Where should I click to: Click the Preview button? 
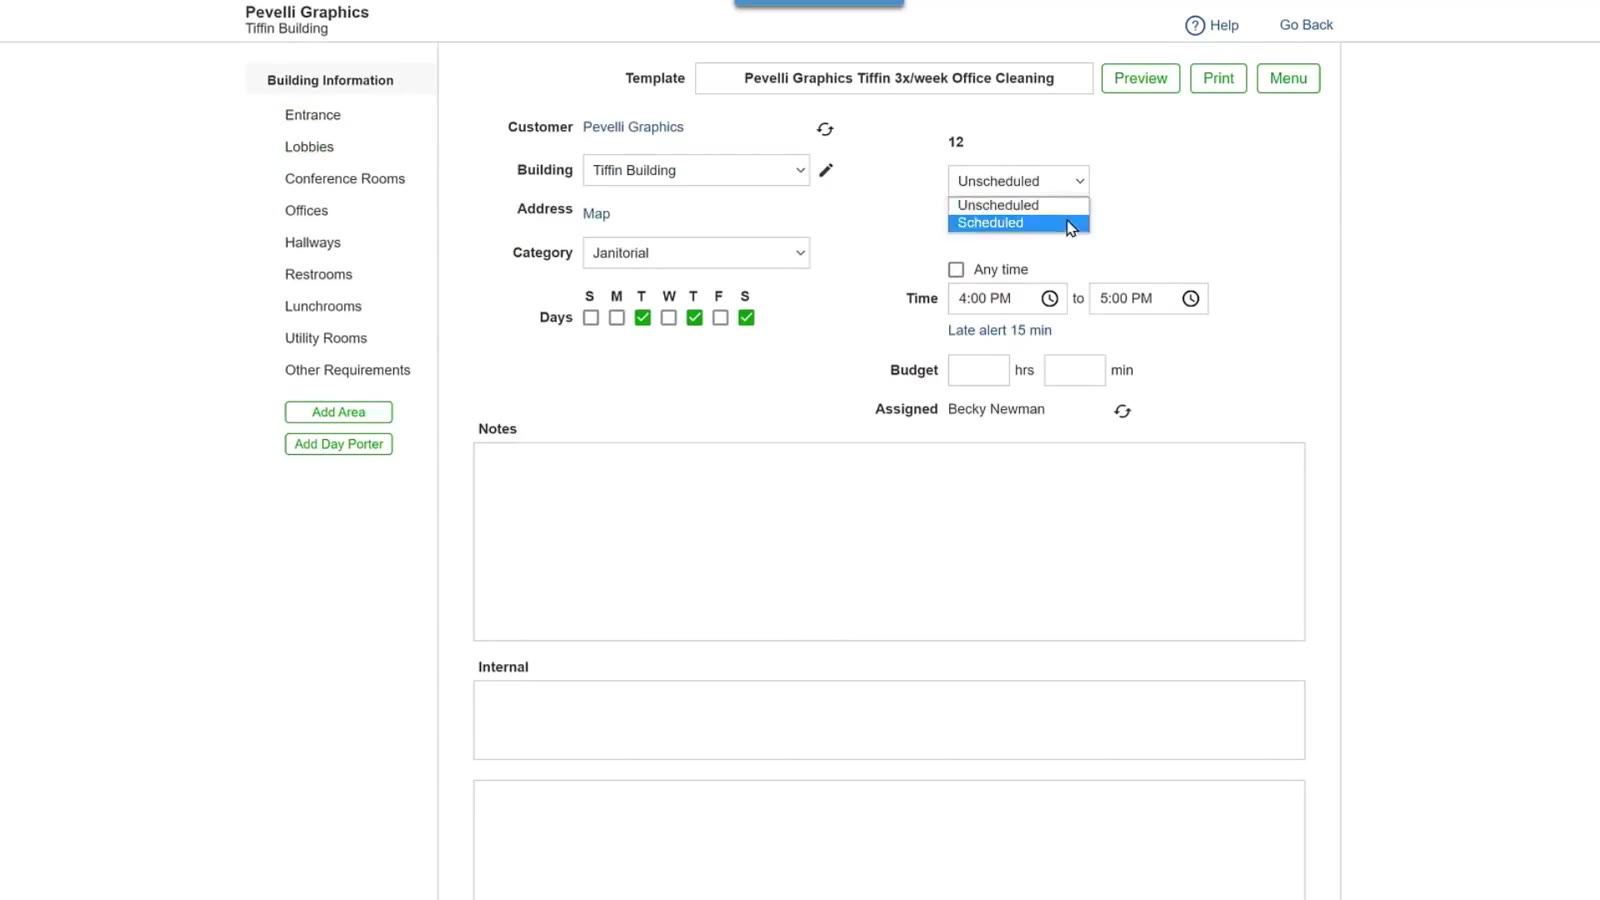click(1141, 78)
